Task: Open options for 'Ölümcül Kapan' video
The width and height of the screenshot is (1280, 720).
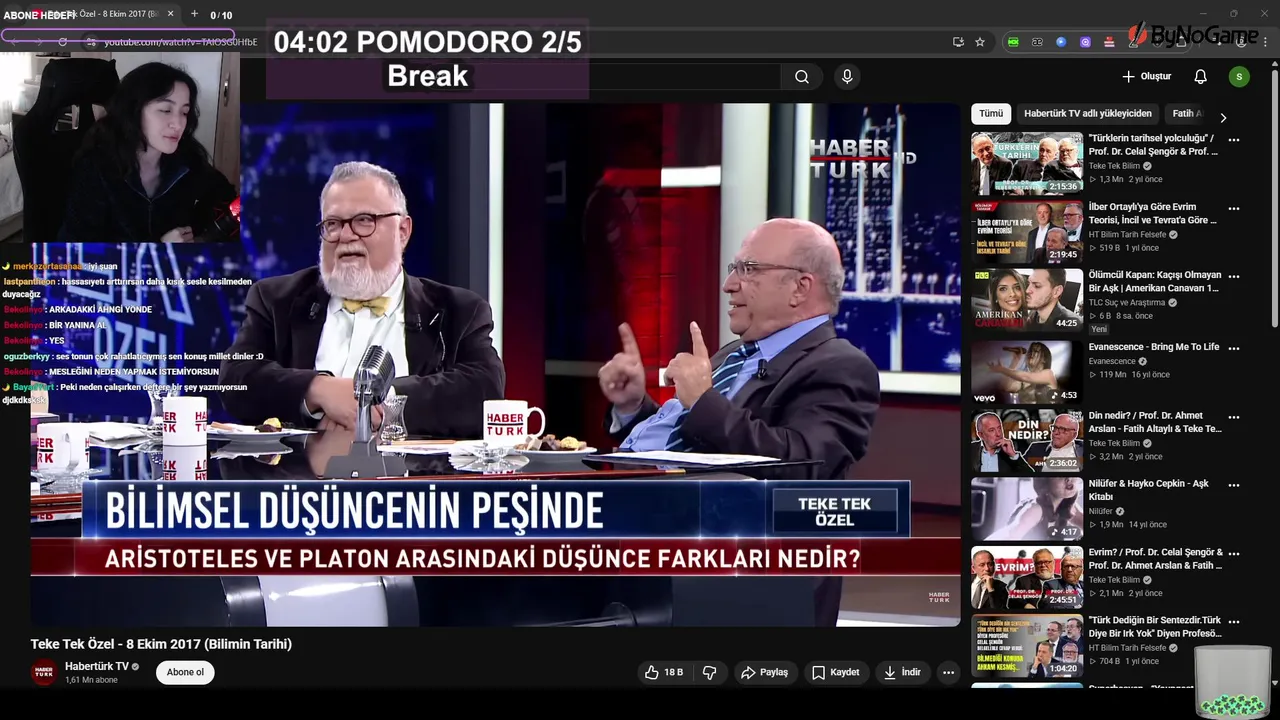Action: (1234, 276)
